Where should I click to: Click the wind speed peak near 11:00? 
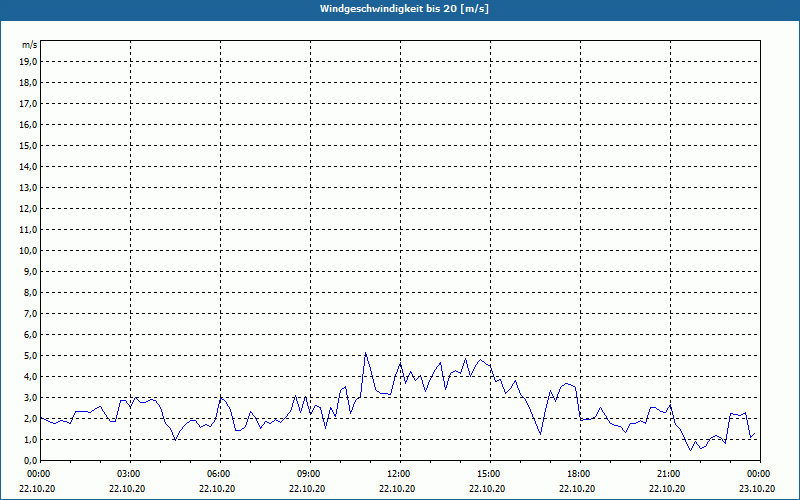pyautogui.click(x=365, y=353)
